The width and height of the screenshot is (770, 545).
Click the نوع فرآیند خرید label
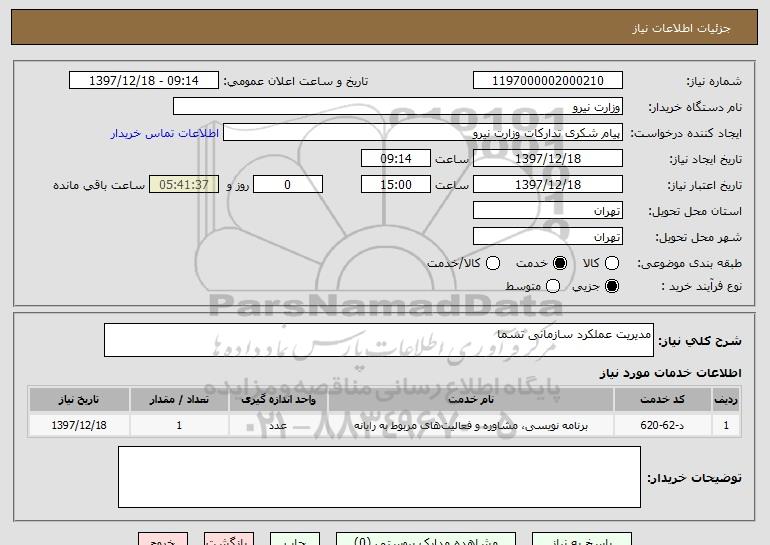pyautogui.click(x=702, y=286)
